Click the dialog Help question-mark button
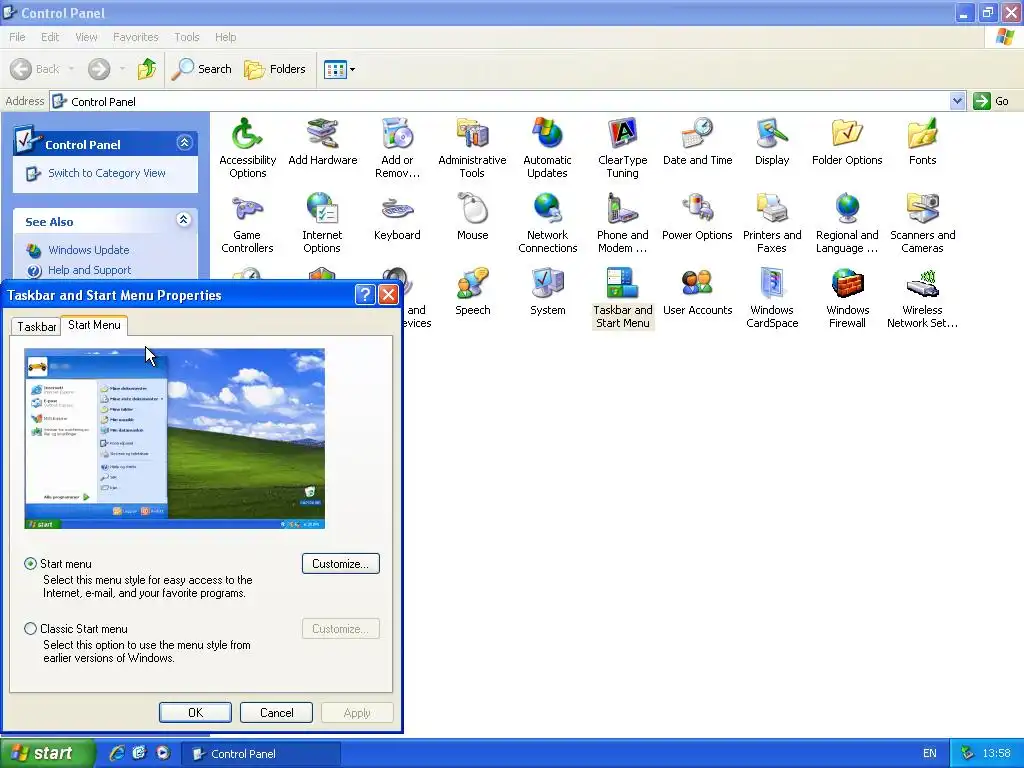The image size is (1024, 768). [x=365, y=295]
